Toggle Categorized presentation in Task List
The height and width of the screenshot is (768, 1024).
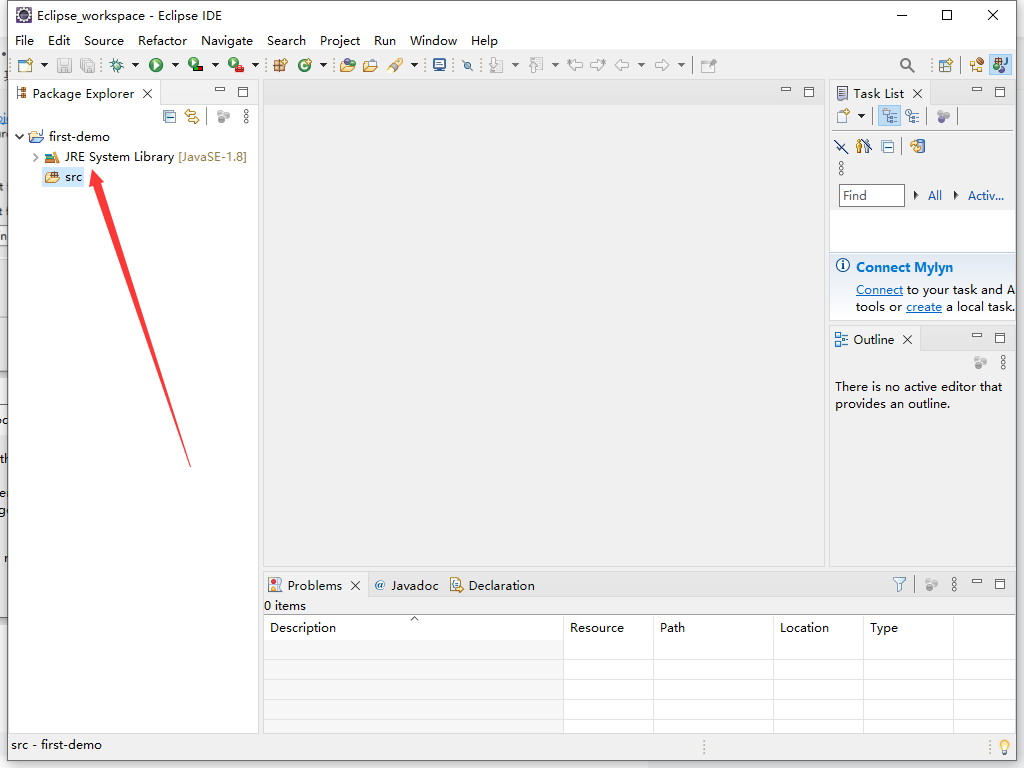pos(889,116)
